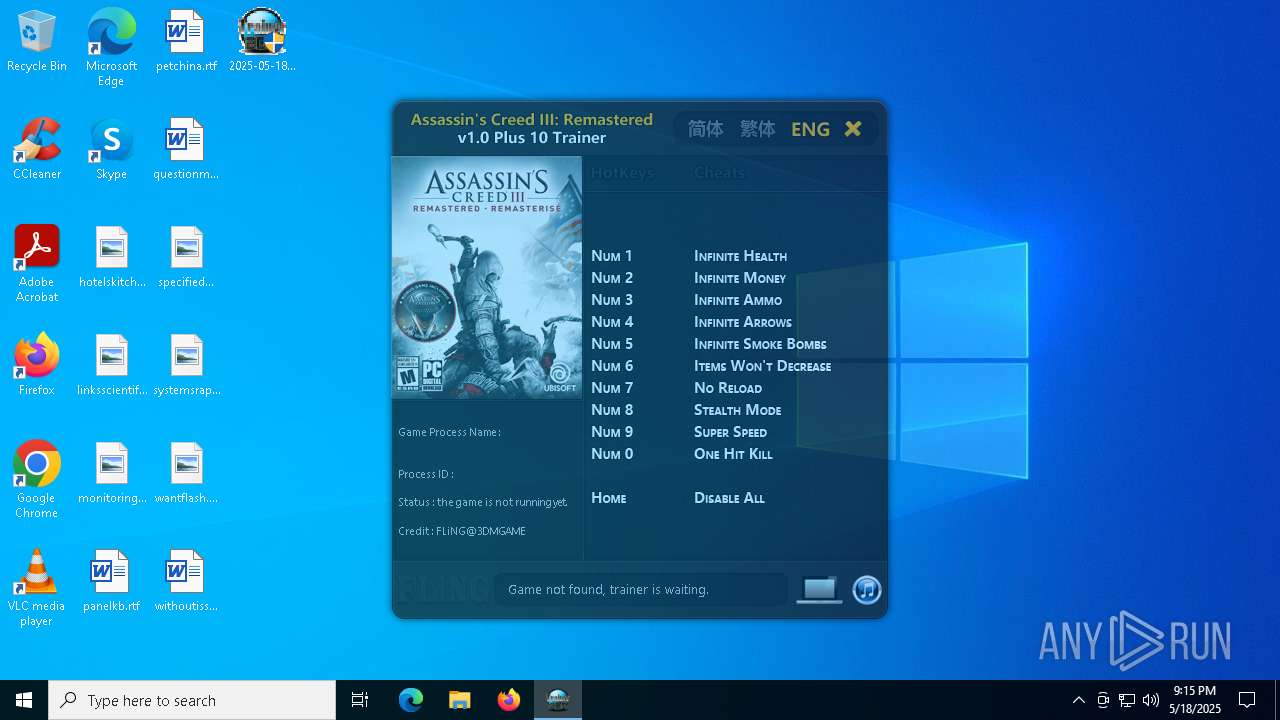This screenshot has width=1280, height=720.
Task: Toggle Infinite Health cheat
Action: pos(740,256)
